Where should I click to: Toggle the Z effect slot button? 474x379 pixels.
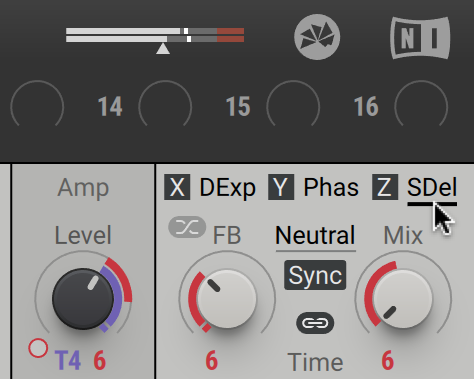click(385, 187)
